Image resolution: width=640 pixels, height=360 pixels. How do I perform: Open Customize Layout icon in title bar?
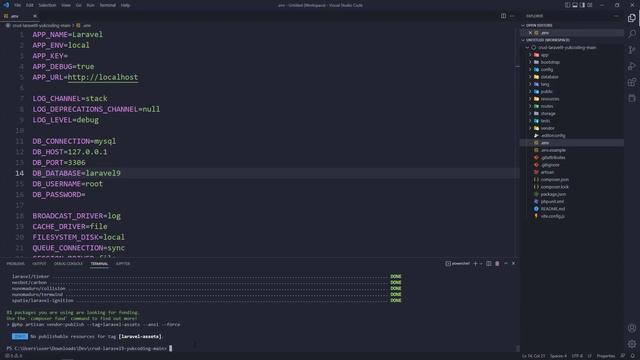coord(590,5)
